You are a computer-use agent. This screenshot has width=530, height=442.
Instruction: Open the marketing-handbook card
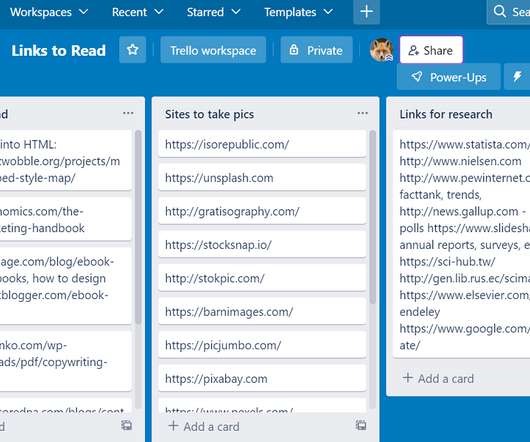pyautogui.click(x=66, y=219)
